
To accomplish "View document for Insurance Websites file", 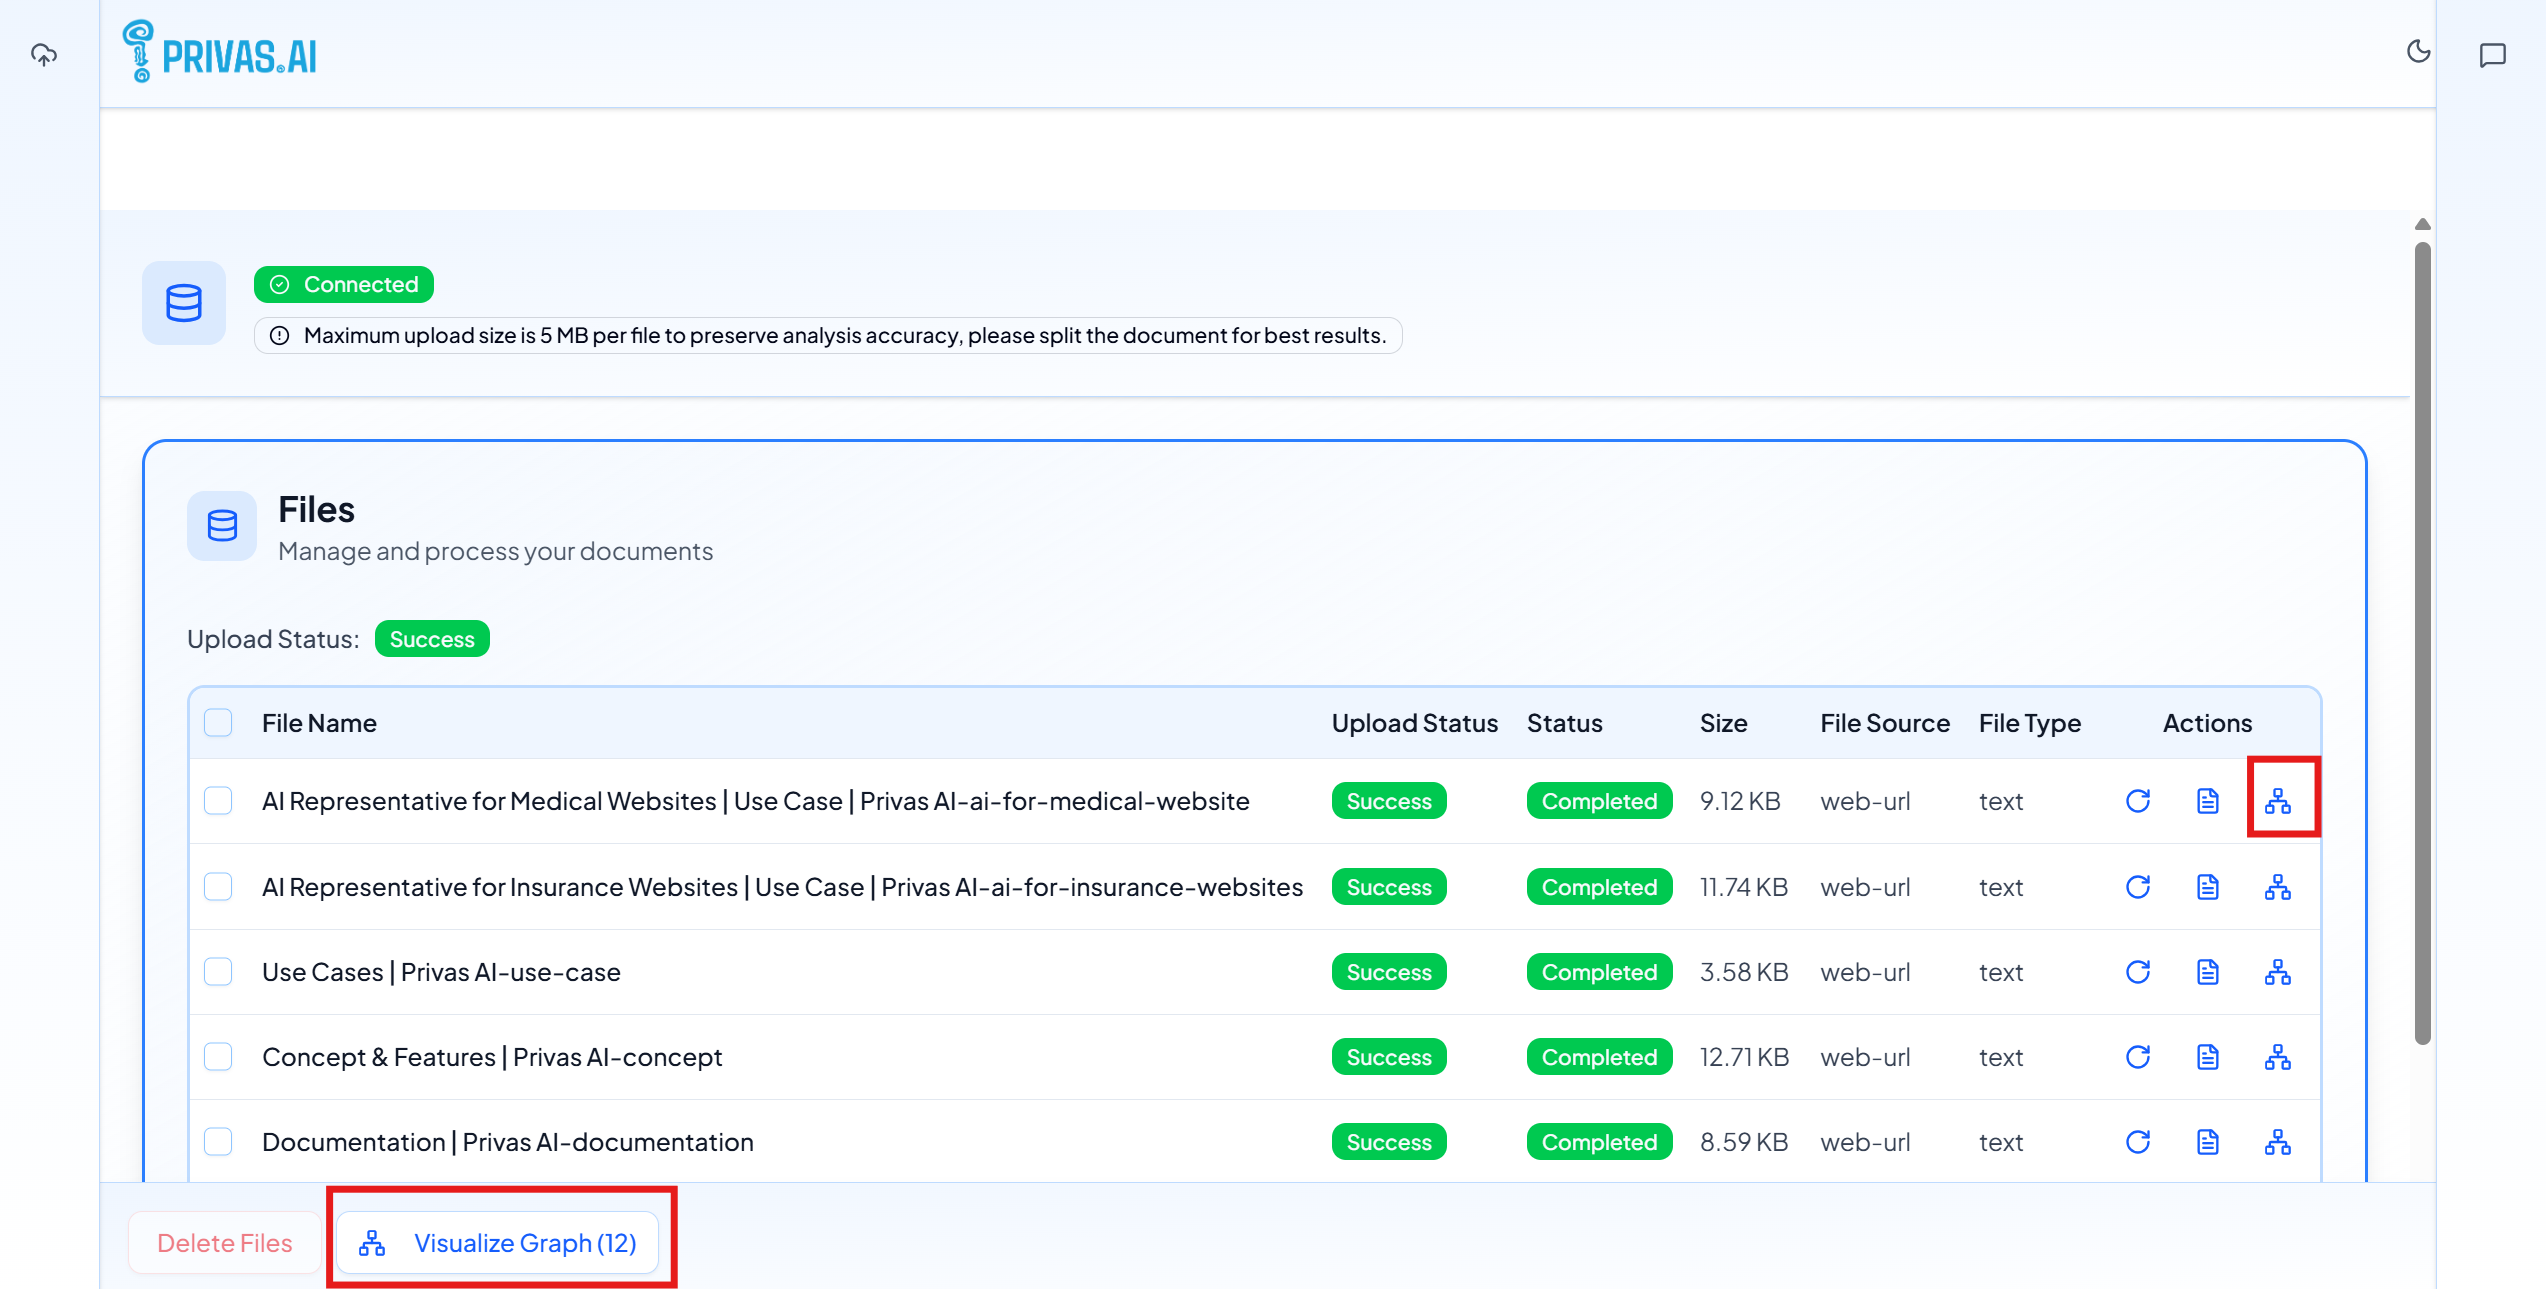I will [2208, 887].
